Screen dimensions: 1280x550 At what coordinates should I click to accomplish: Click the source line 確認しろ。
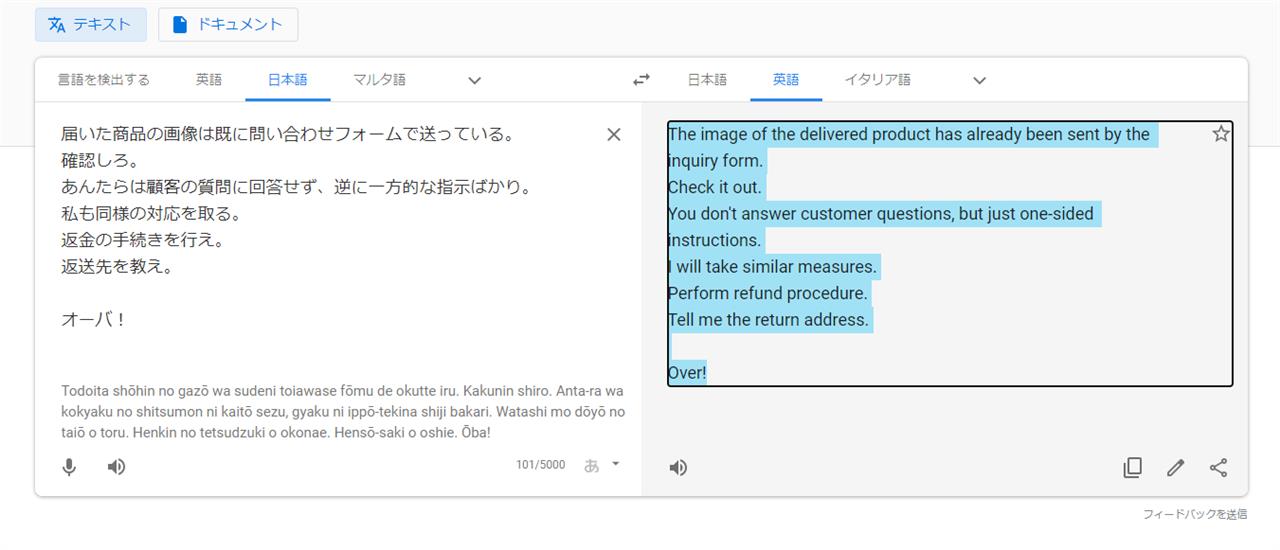[x=100, y=160]
